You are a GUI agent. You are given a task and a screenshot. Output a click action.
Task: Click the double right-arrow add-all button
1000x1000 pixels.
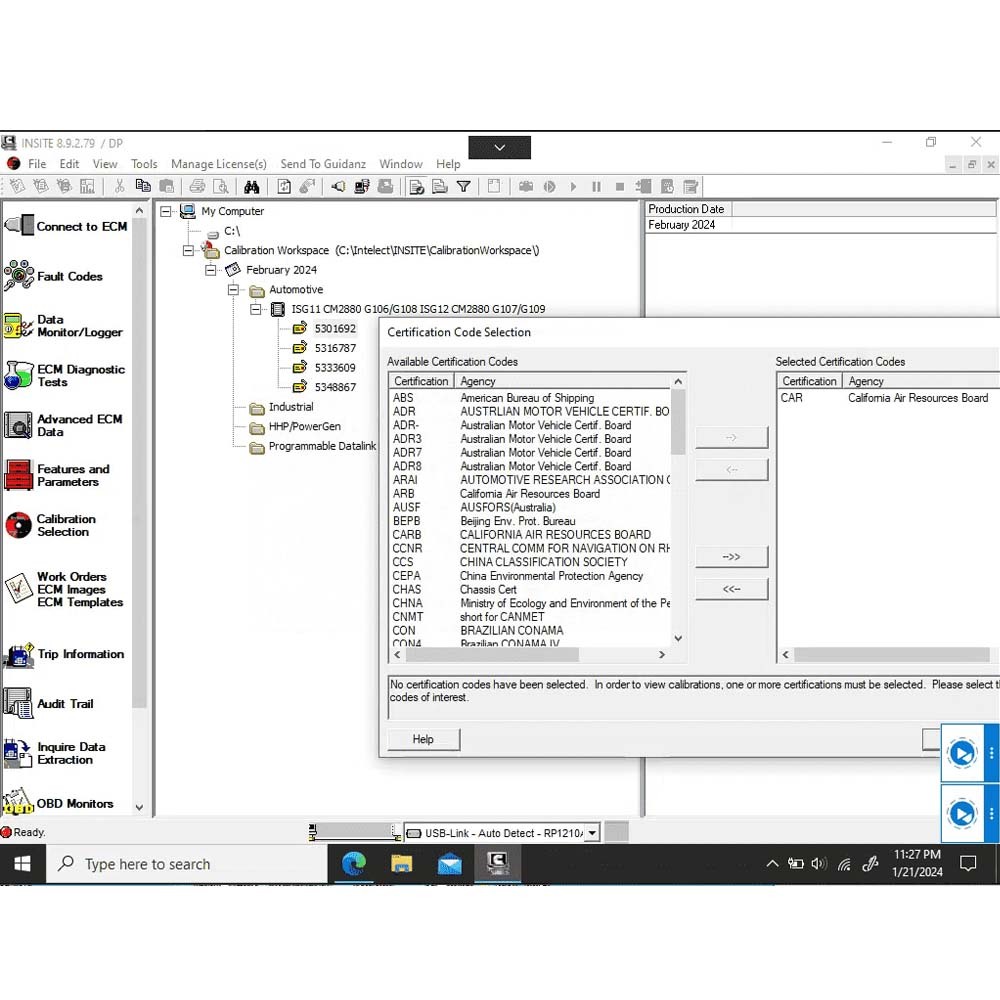[x=732, y=557]
